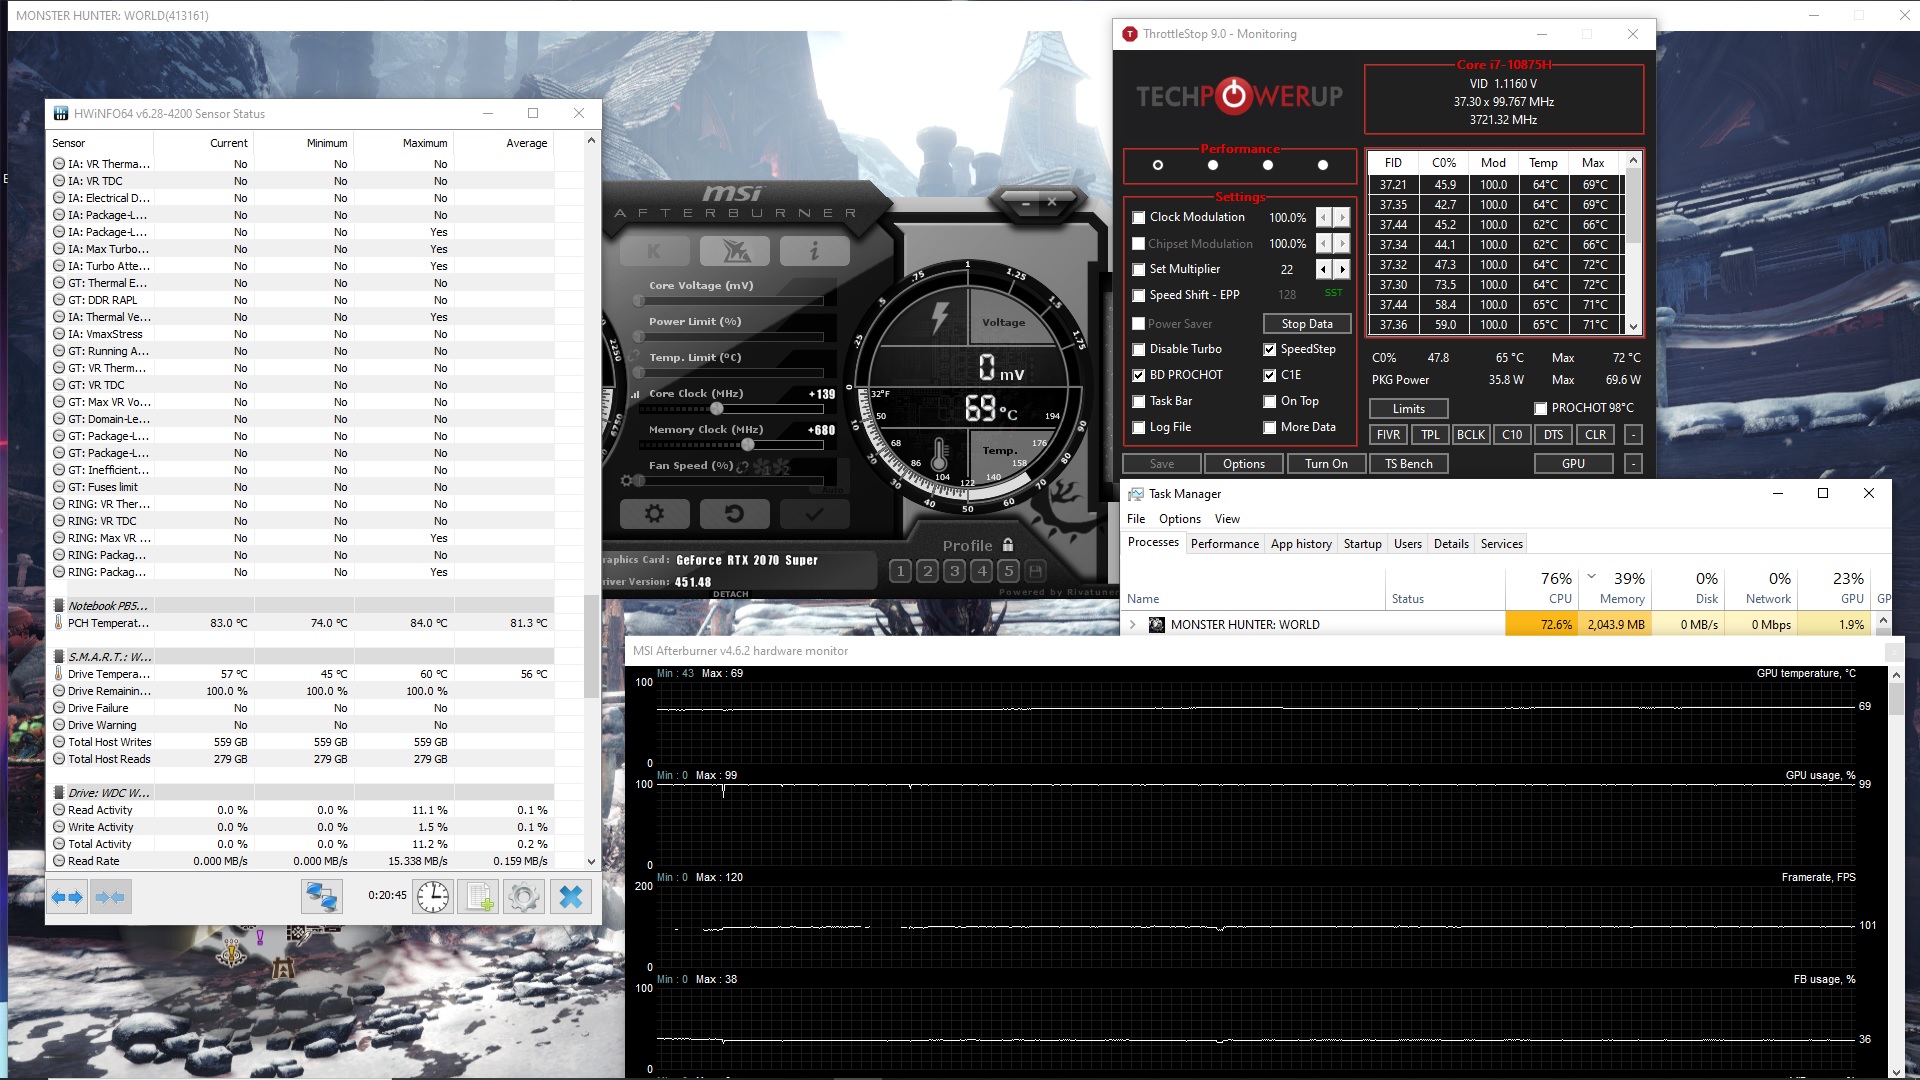Toggle PROCHOT 98°C checkbox
This screenshot has height=1080, width=1920.
pos(1541,408)
